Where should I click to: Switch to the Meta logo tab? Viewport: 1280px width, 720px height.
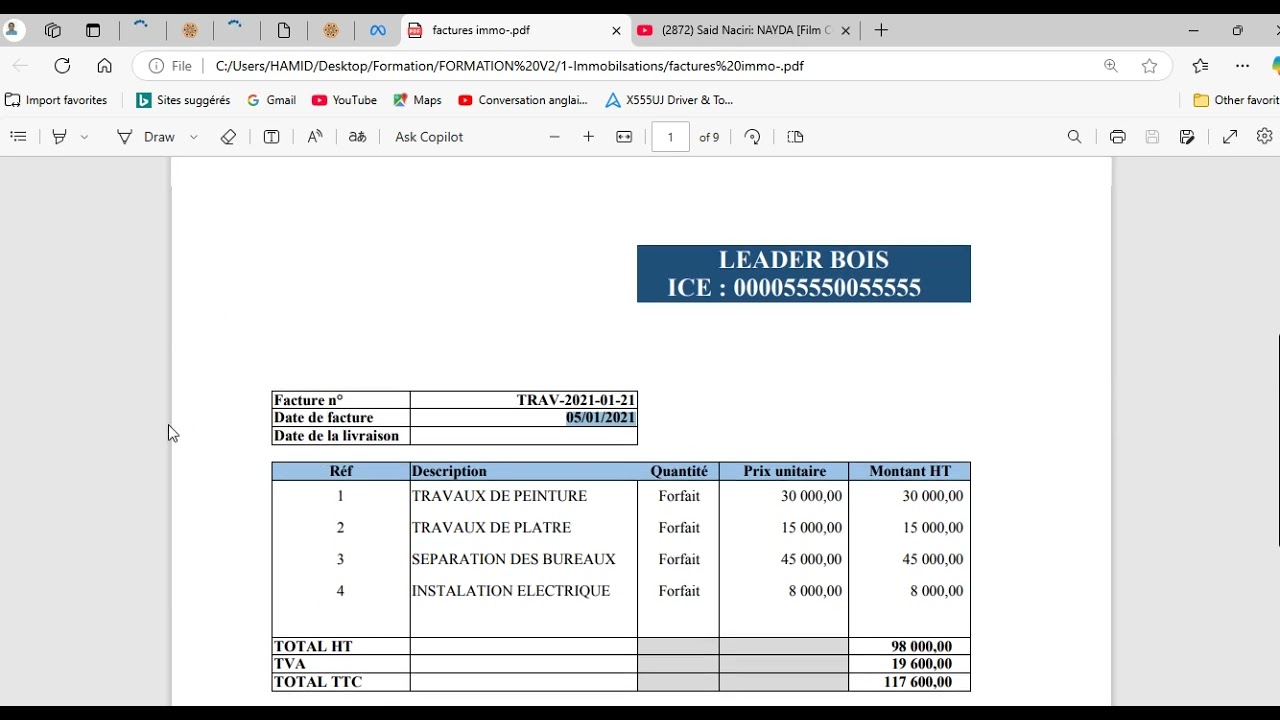(378, 30)
